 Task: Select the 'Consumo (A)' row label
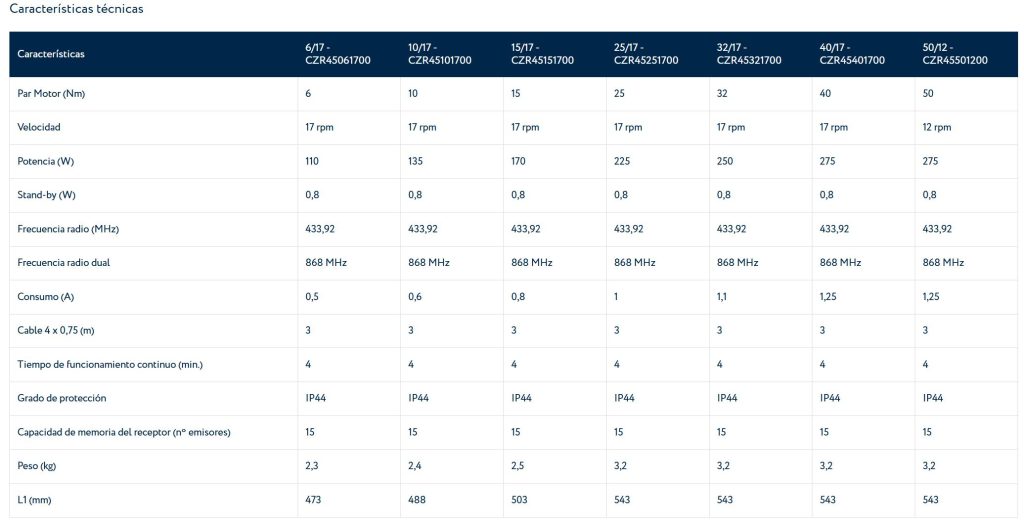(45, 296)
